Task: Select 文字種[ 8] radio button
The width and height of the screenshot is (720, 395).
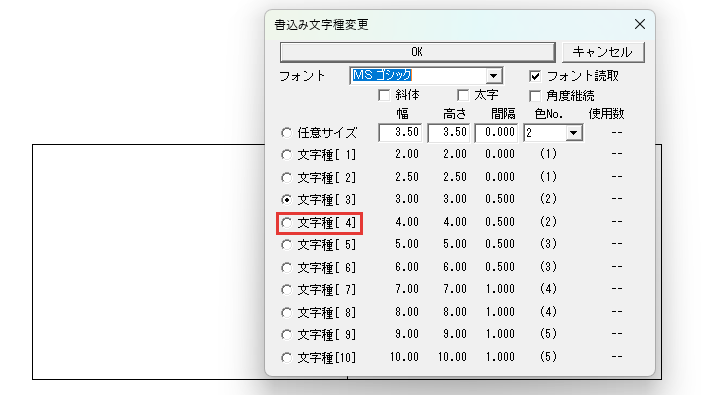Action: [287, 312]
